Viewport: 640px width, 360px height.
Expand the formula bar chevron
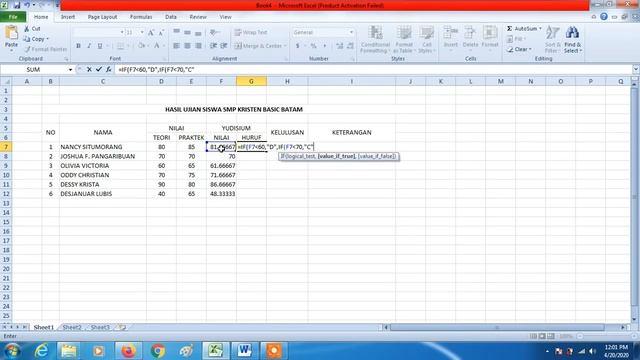pyautogui.click(x=636, y=70)
